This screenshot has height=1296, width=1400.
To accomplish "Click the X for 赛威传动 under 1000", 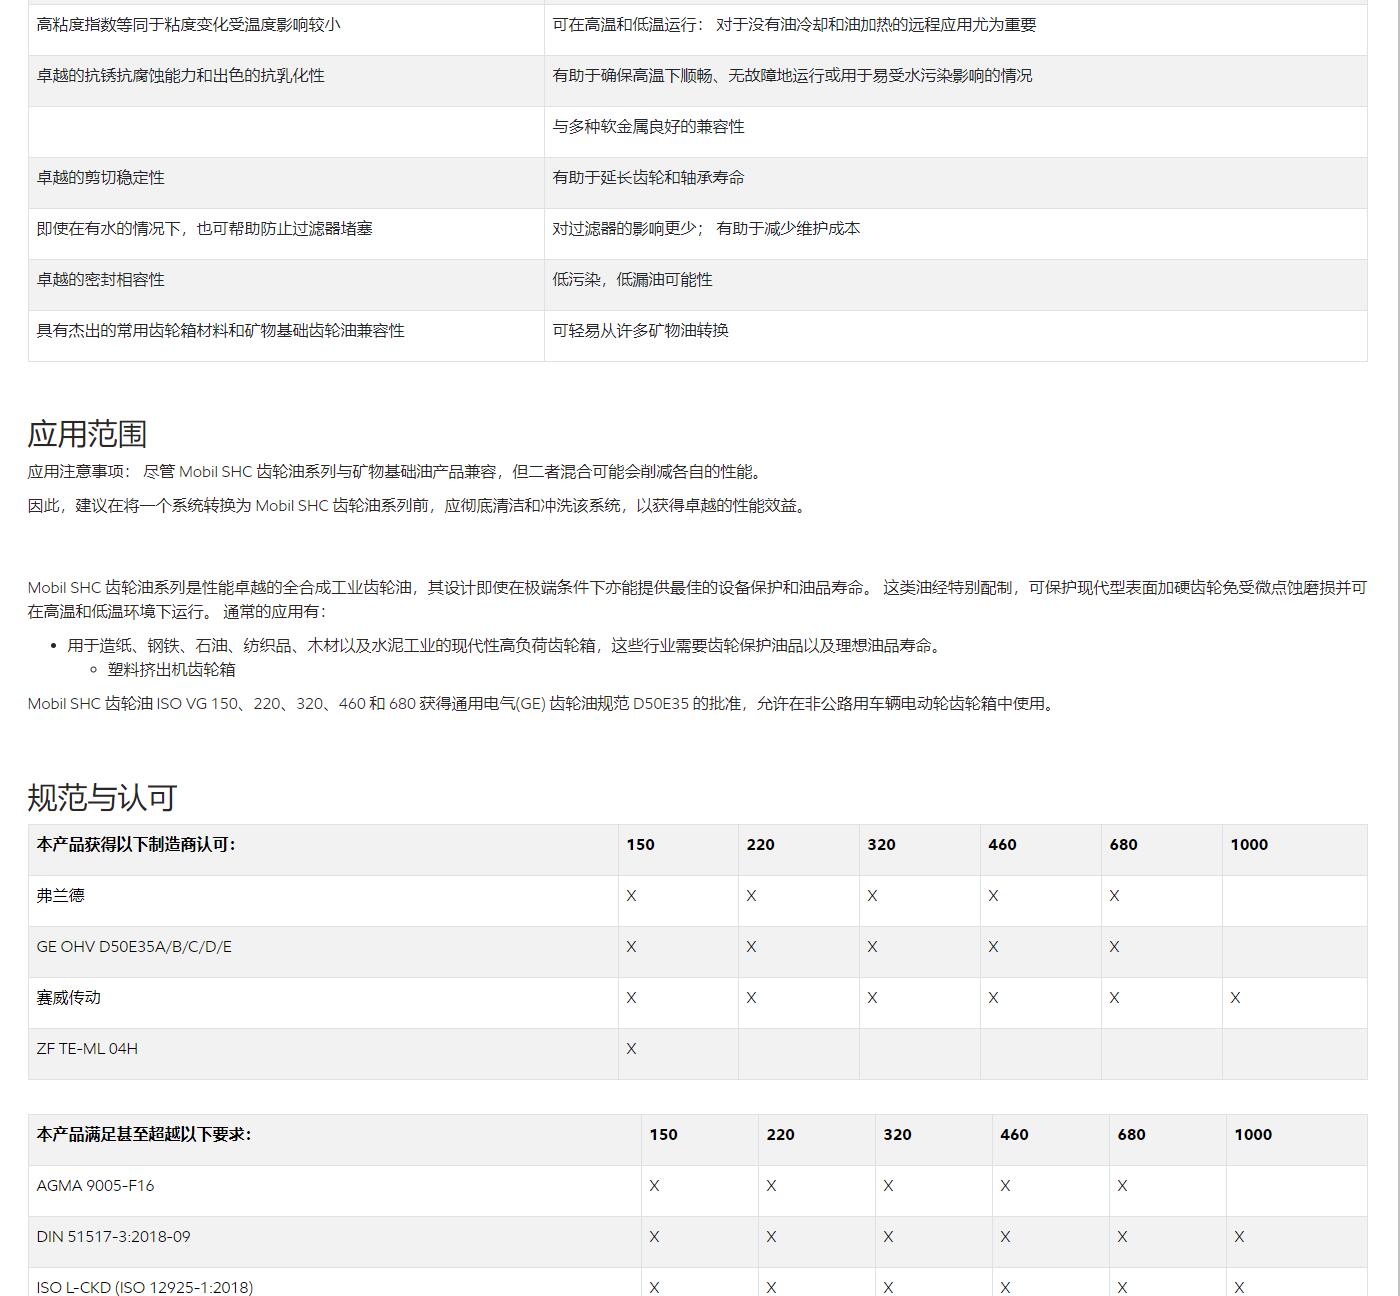I will 1235,998.
